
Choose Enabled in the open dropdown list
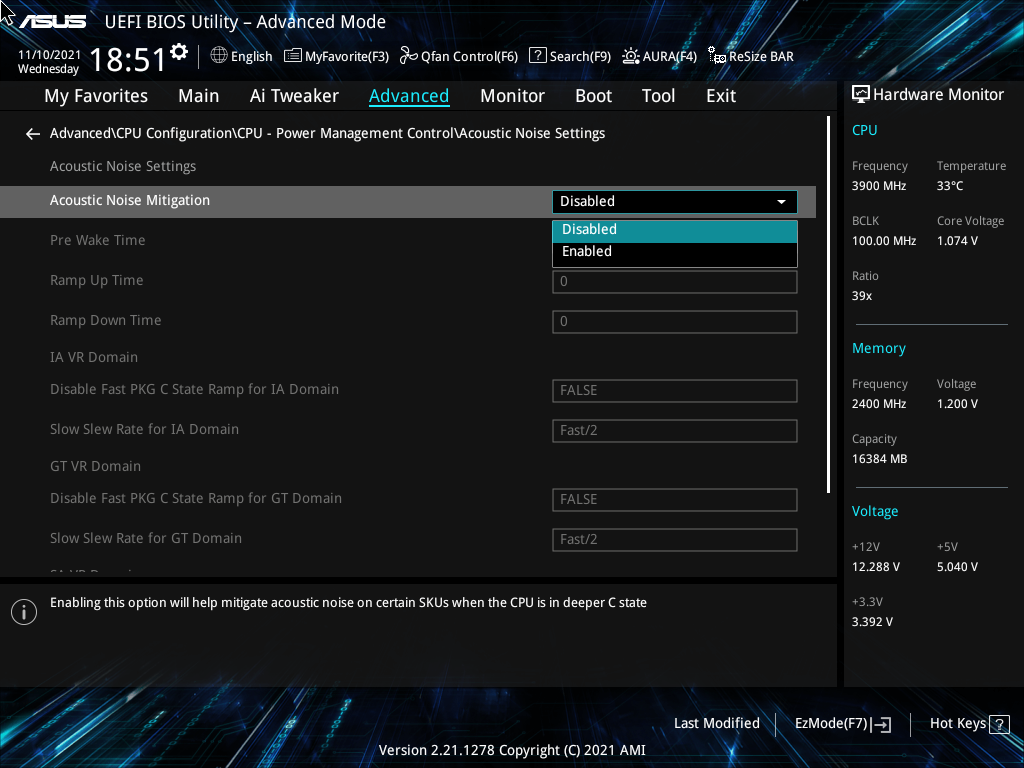coord(675,252)
